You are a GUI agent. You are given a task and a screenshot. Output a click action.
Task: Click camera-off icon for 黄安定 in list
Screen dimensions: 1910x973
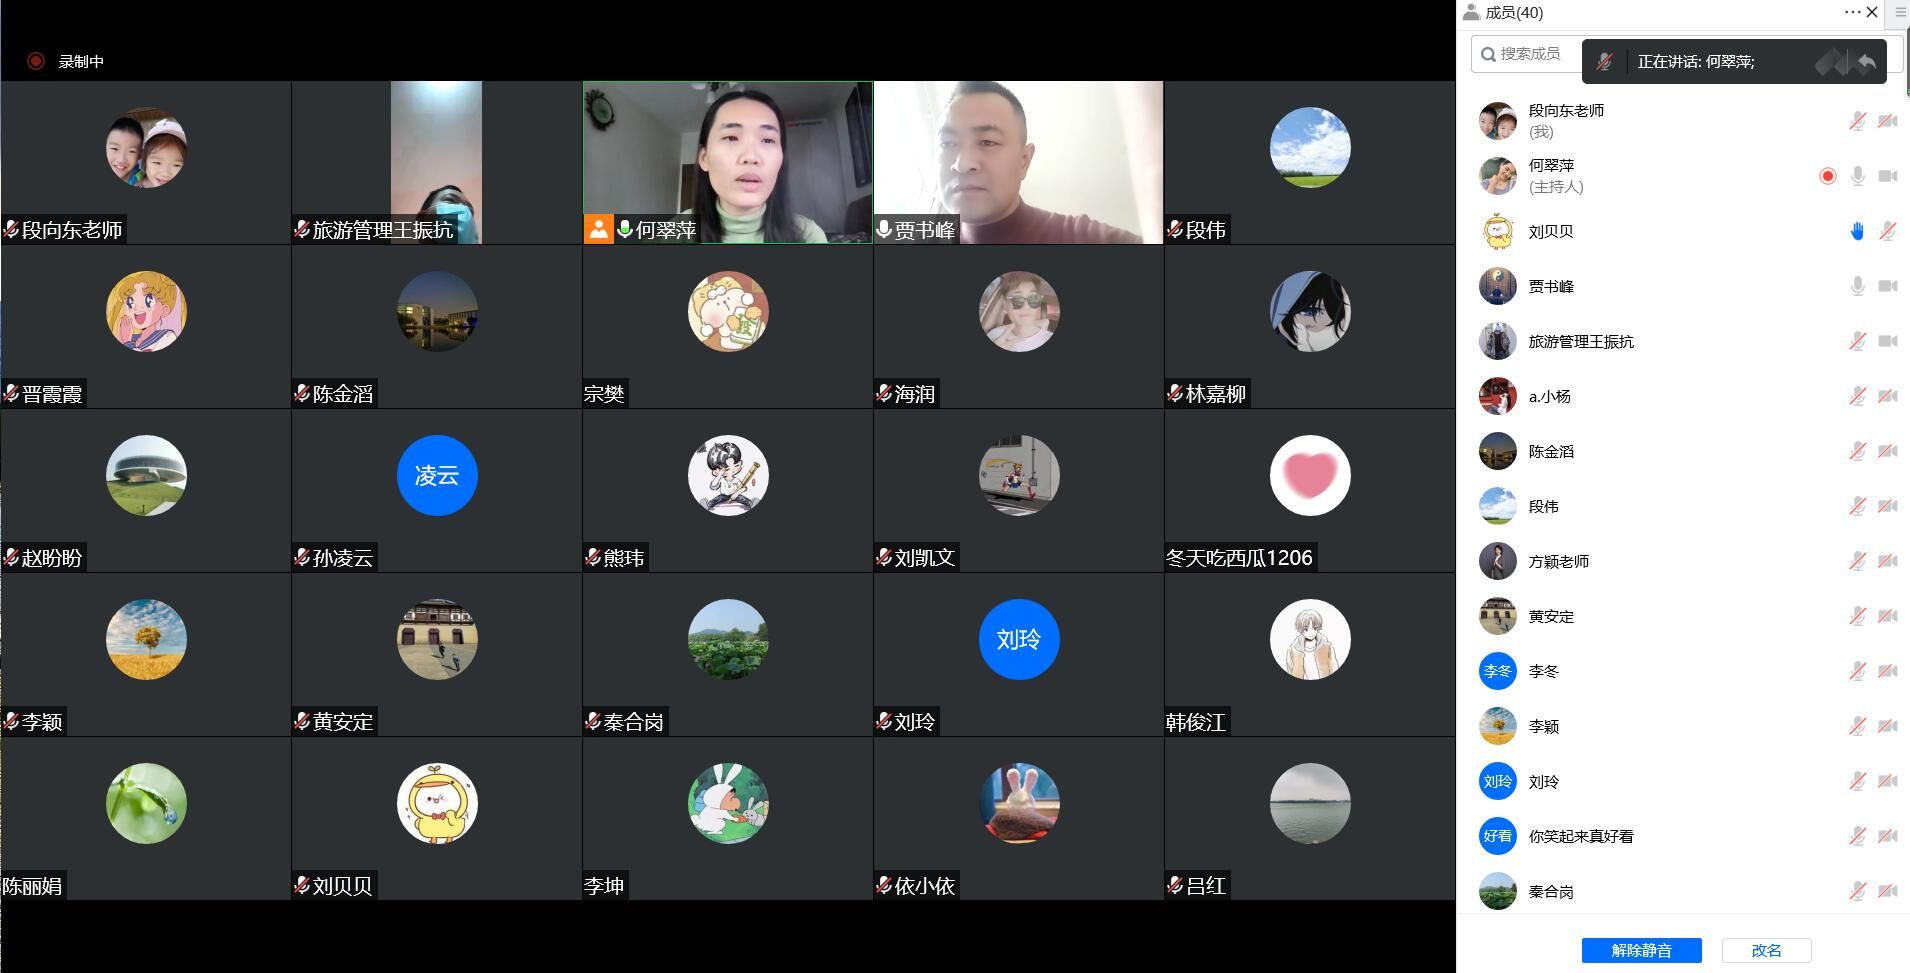click(x=1888, y=616)
